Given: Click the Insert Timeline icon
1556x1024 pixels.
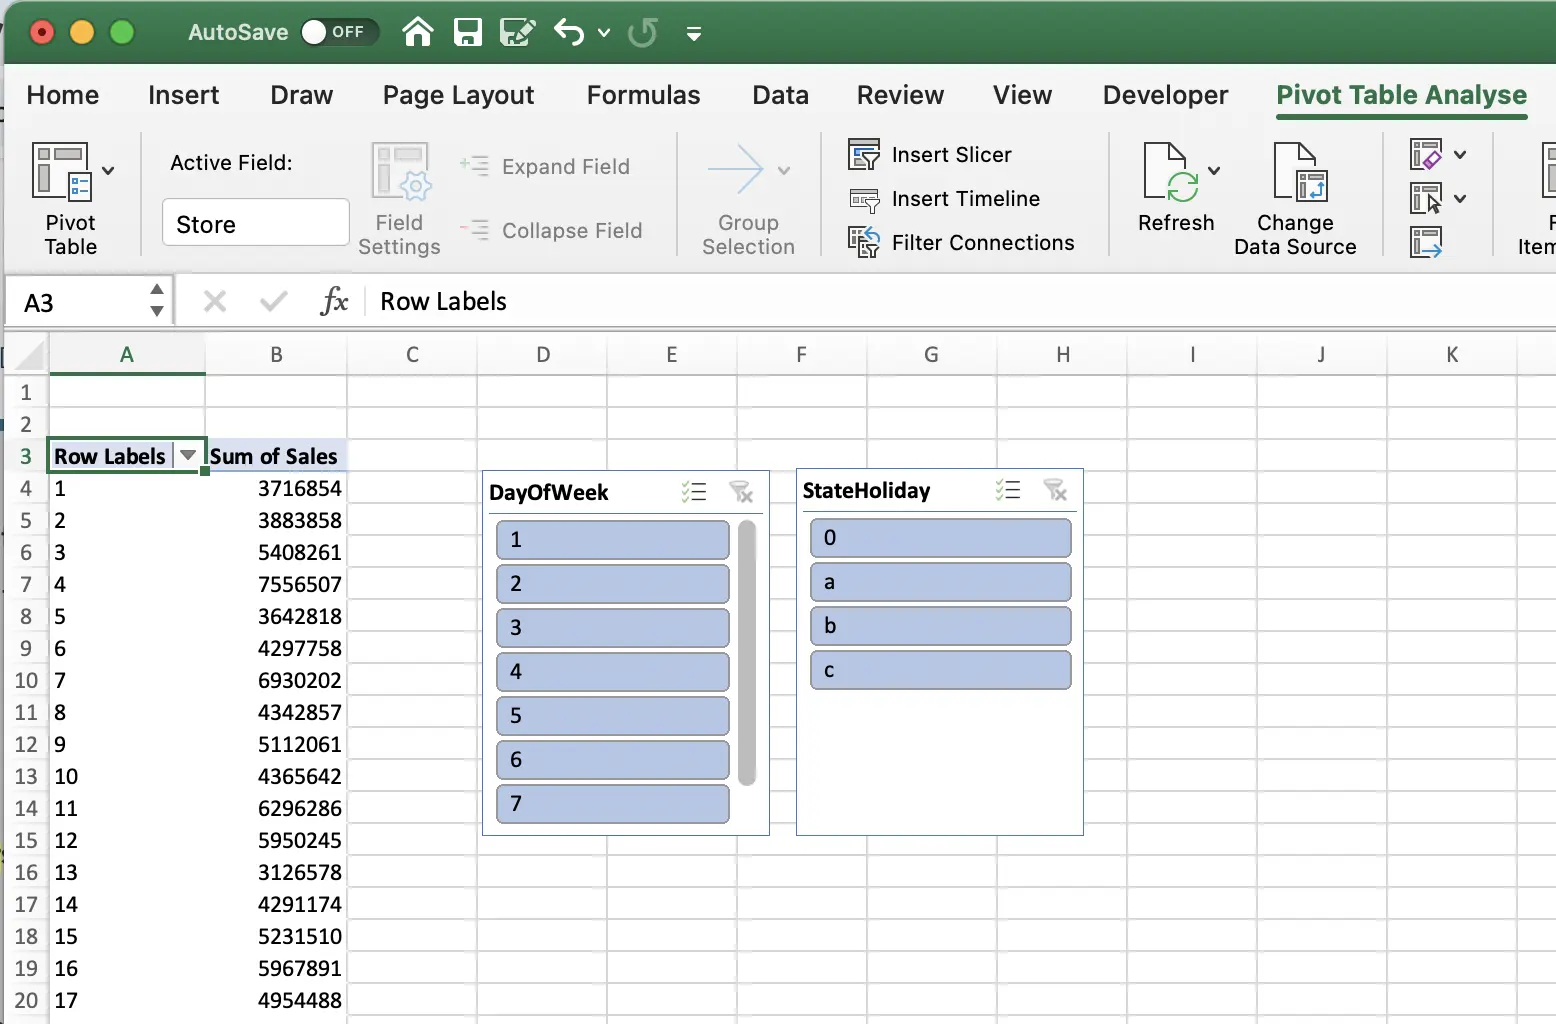Looking at the screenshot, I should point(864,199).
